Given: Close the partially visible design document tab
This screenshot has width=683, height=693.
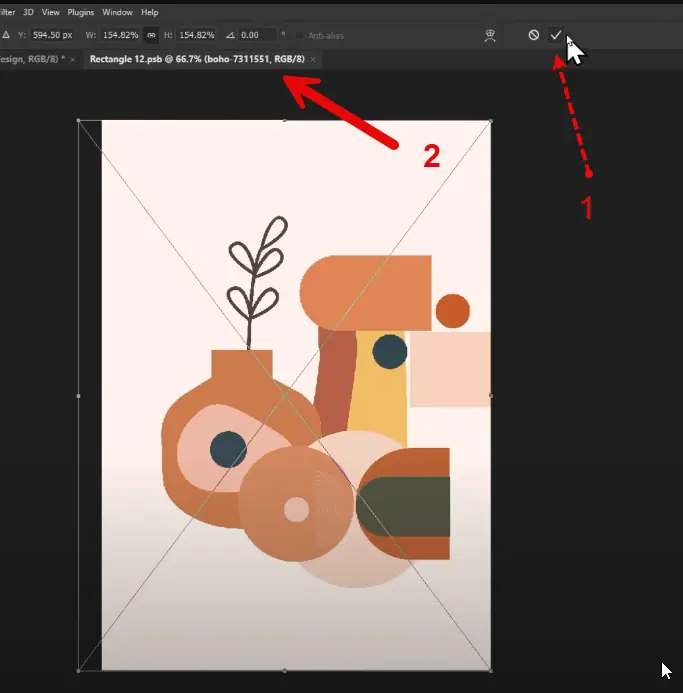Looking at the screenshot, I should [72, 60].
